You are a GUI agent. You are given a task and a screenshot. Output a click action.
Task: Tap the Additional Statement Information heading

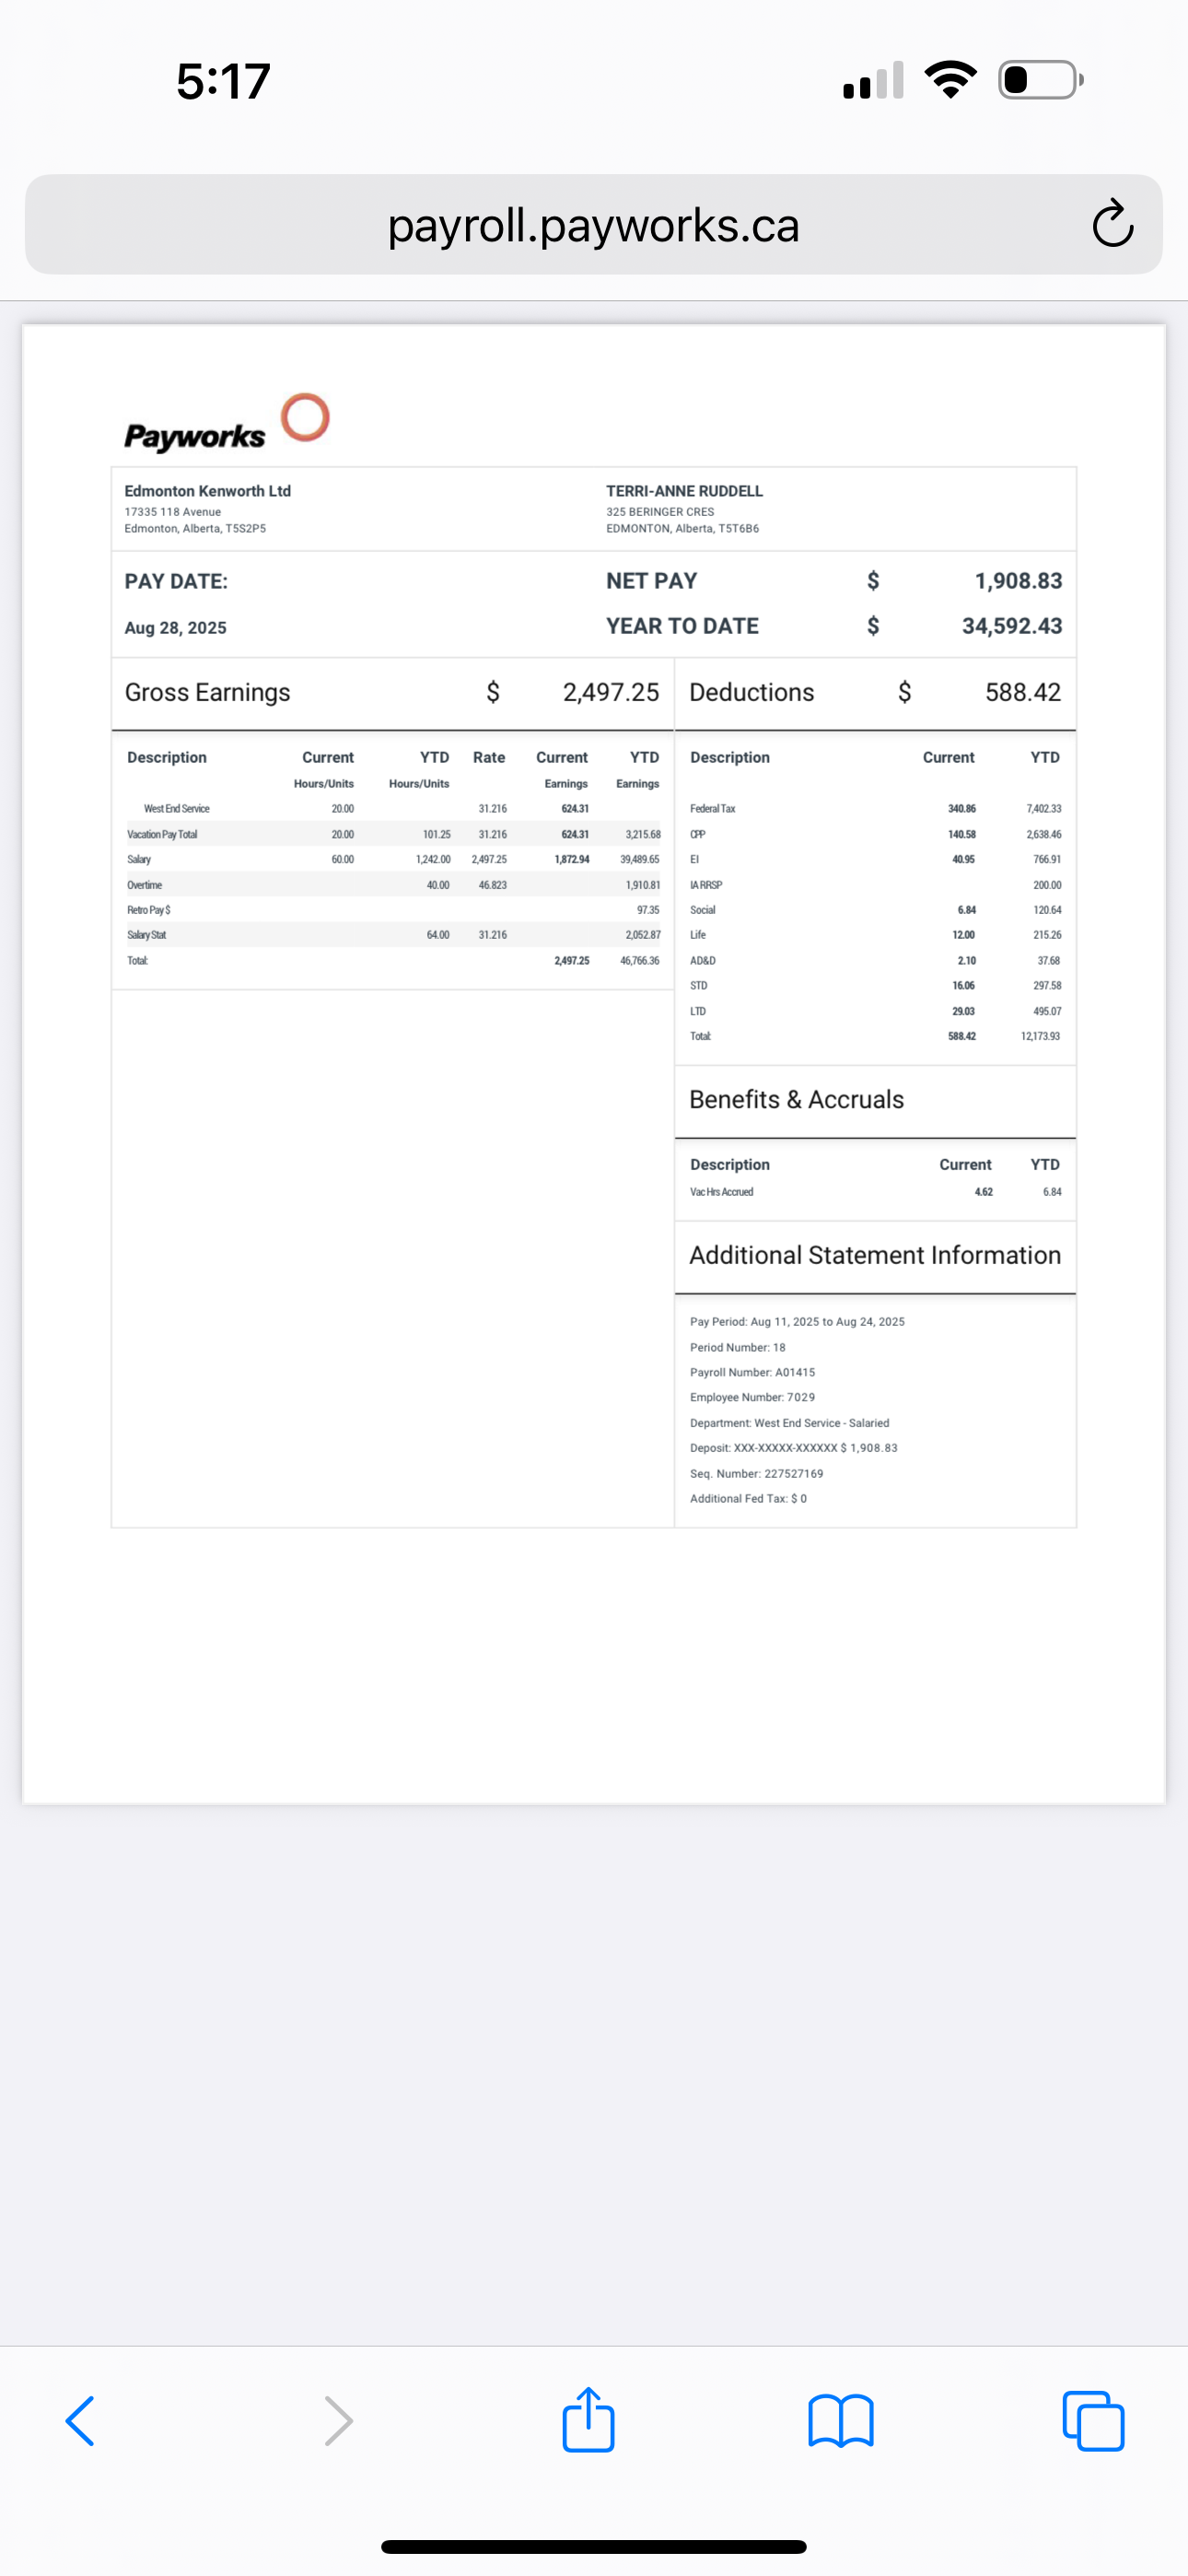874,1255
